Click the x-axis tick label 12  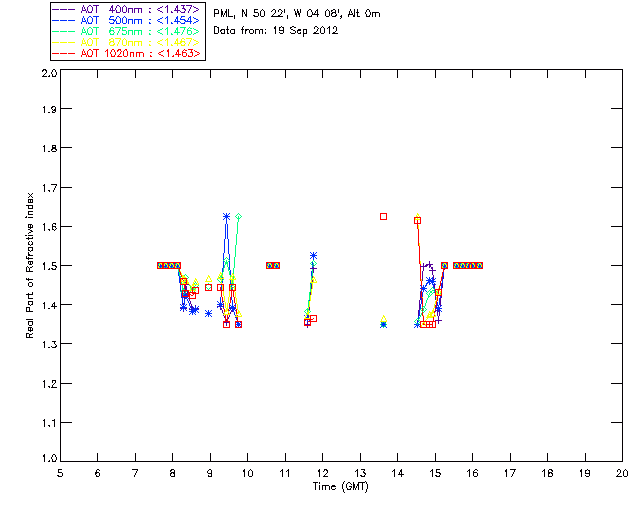coord(322,474)
